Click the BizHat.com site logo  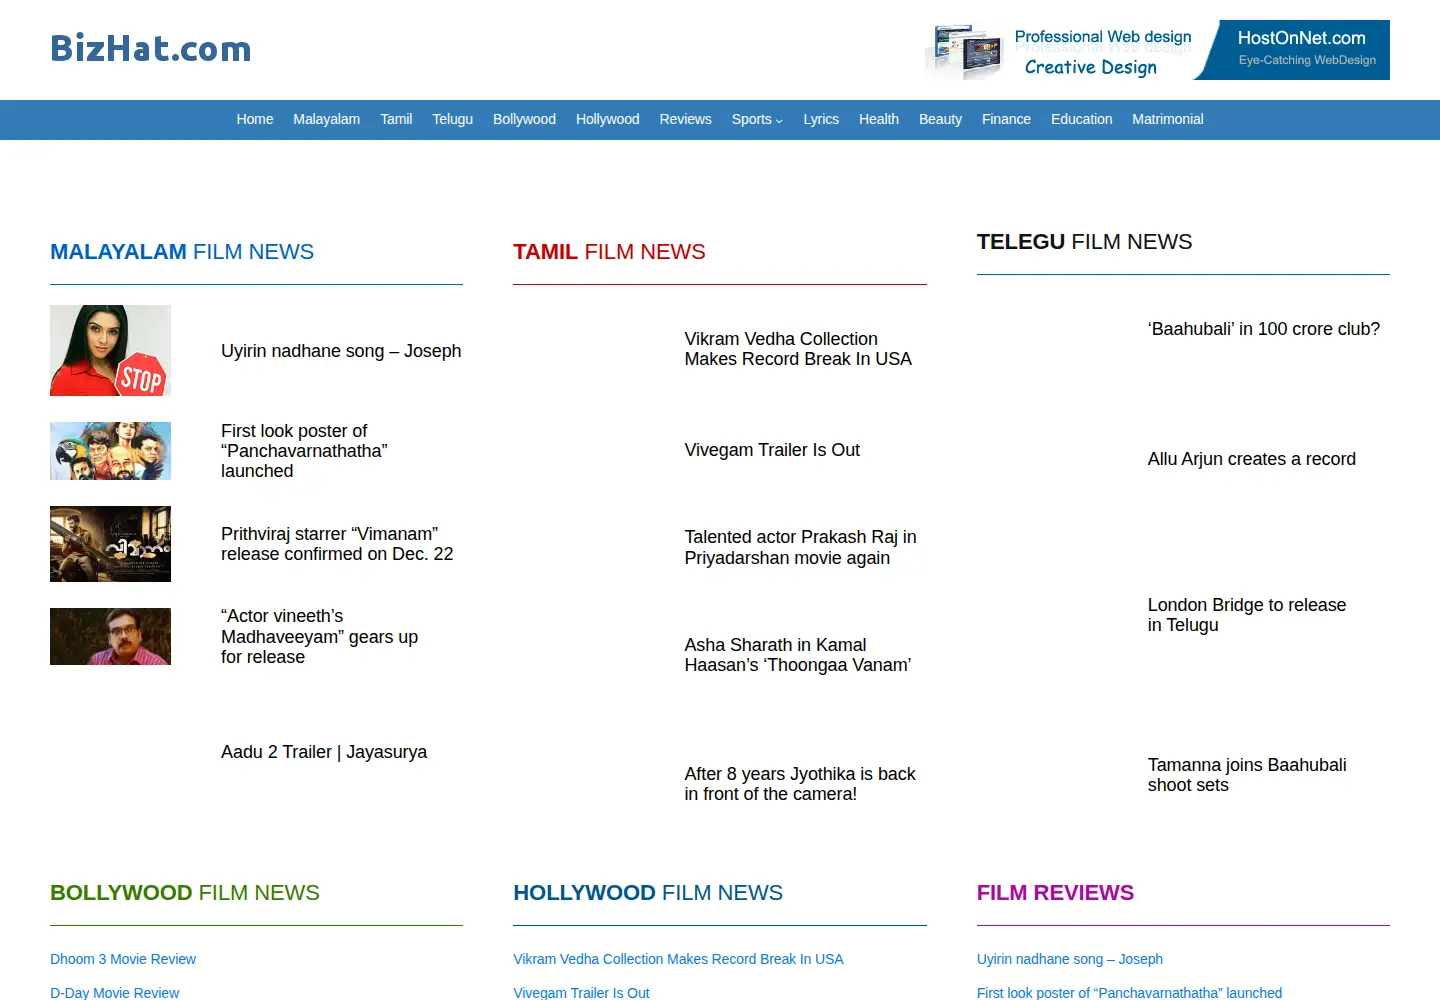pos(151,48)
